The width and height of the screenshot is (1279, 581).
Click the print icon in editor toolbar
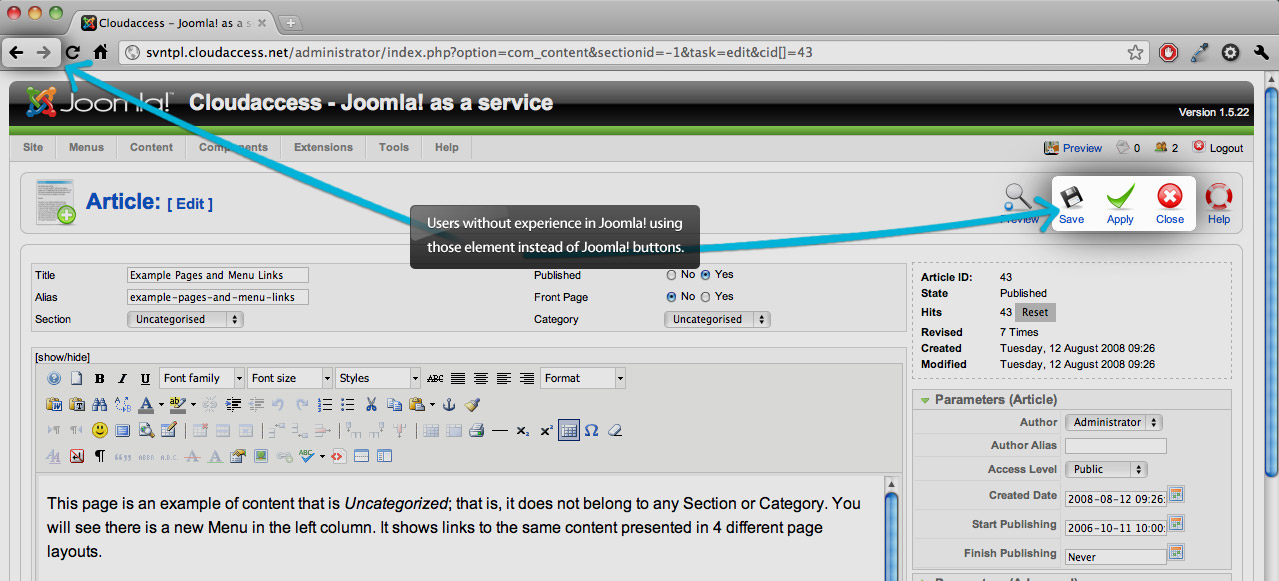tap(477, 431)
